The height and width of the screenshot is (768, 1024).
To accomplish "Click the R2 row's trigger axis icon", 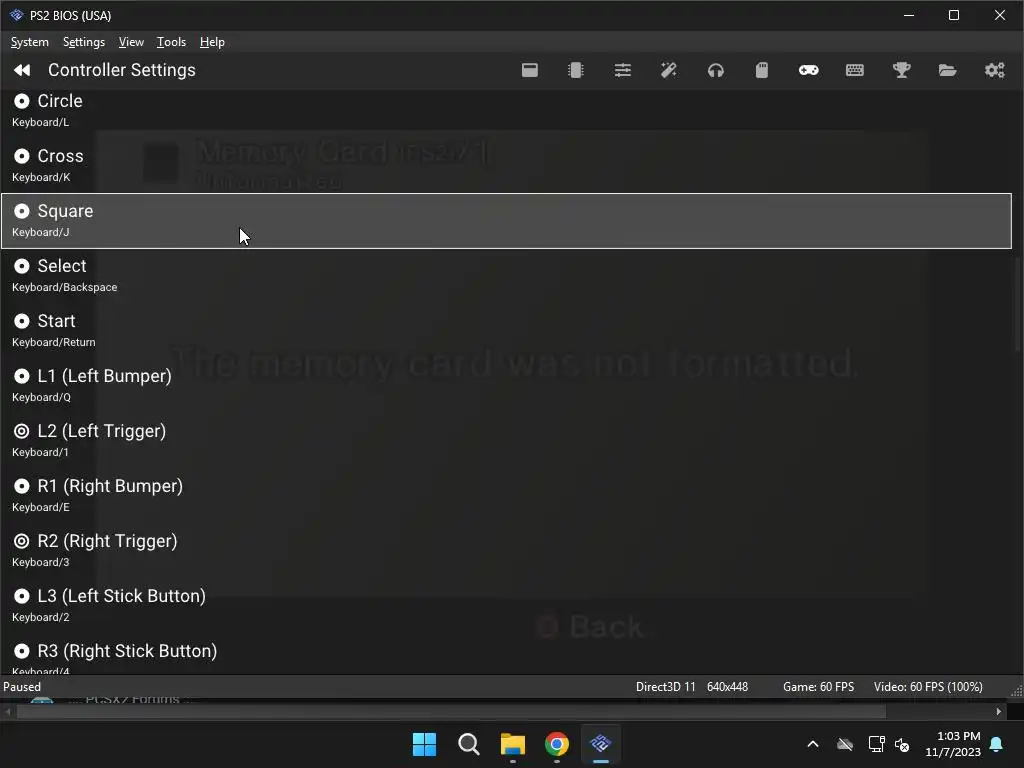I will click(22, 541).
